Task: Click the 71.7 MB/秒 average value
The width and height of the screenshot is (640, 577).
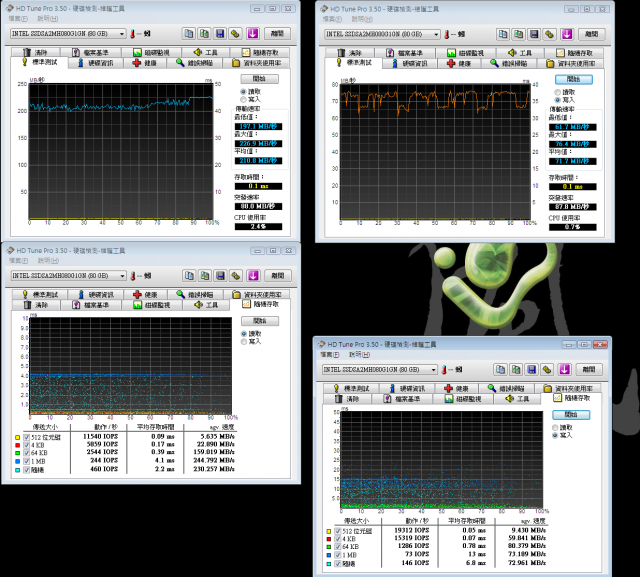Action: pyautogui.click(x=573, y=162)
